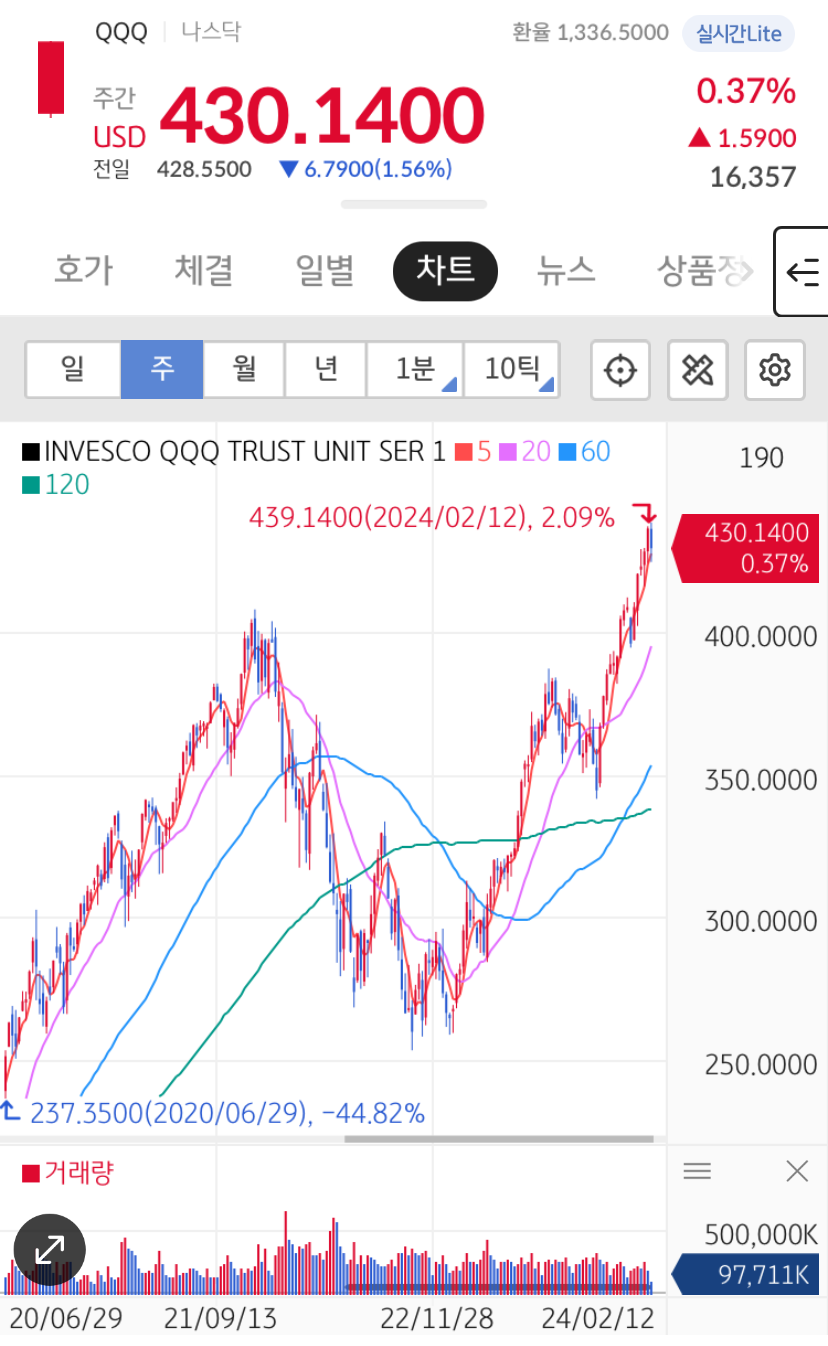Open the chart drawing tools icon
This screenshot has width=828, height=1346.
(697, 370)
